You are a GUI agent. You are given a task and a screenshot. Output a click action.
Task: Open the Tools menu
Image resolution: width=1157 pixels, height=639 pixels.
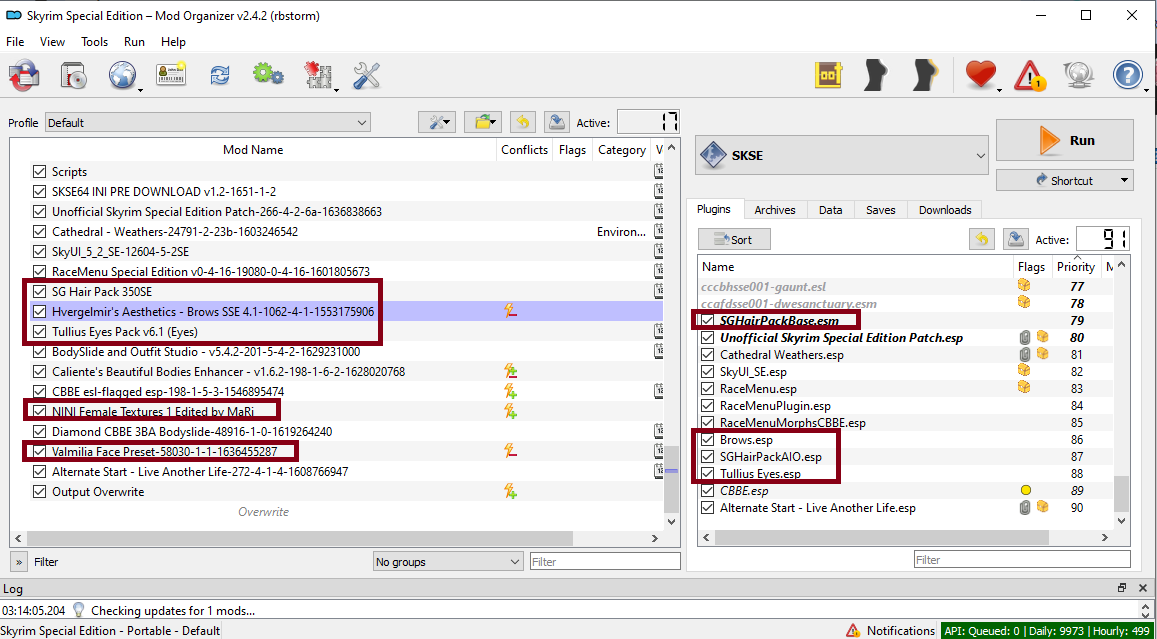(x=94, y=42)
